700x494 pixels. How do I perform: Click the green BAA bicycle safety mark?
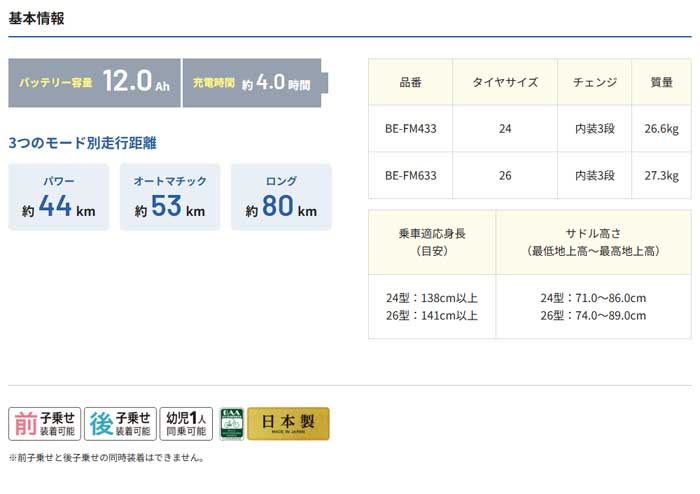click(x=231, y=424)
